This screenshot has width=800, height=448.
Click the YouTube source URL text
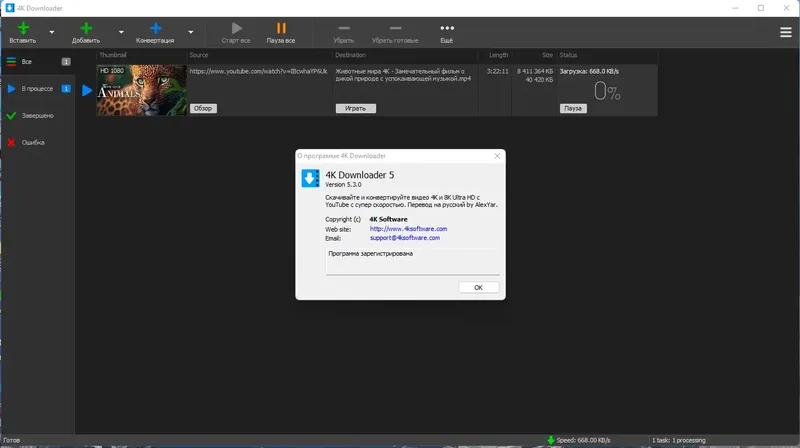(x=258, y=71)
